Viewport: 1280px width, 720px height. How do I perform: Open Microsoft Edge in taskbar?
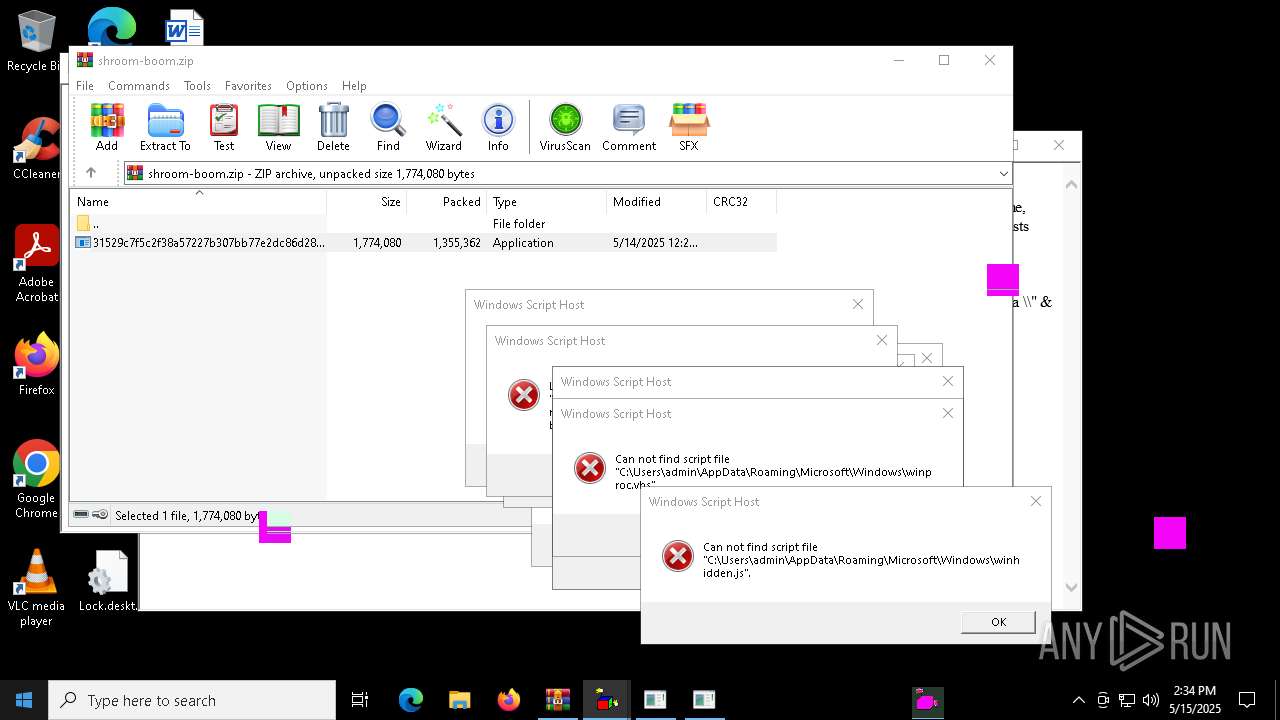point(411,700)
